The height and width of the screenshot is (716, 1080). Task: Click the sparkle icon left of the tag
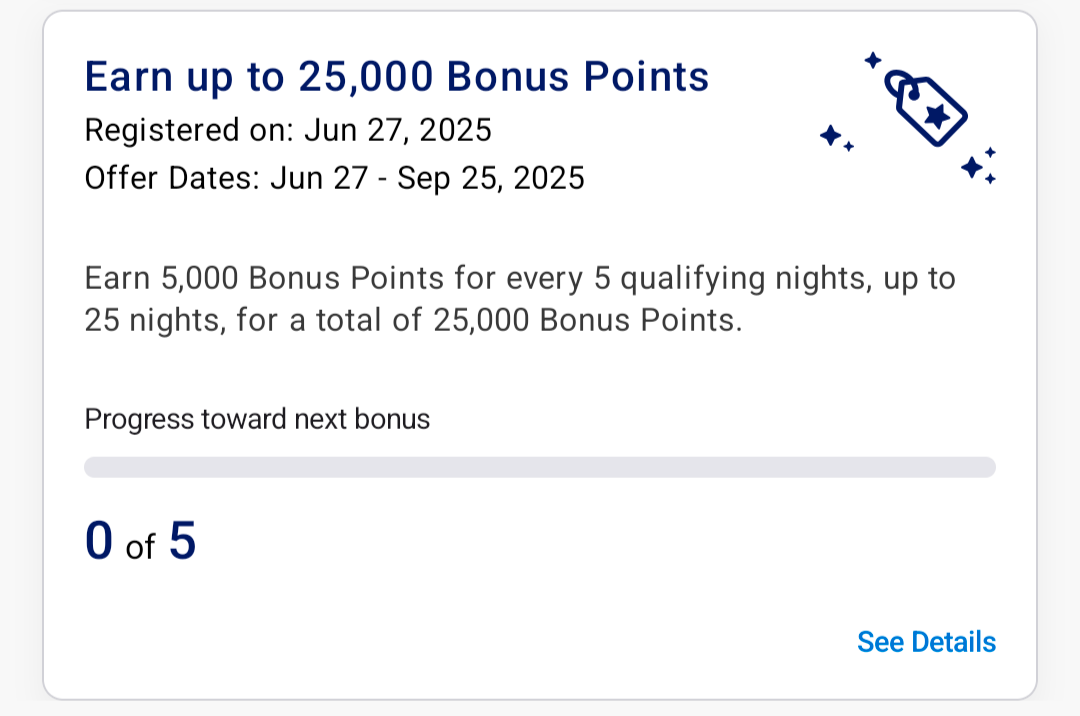828,133
